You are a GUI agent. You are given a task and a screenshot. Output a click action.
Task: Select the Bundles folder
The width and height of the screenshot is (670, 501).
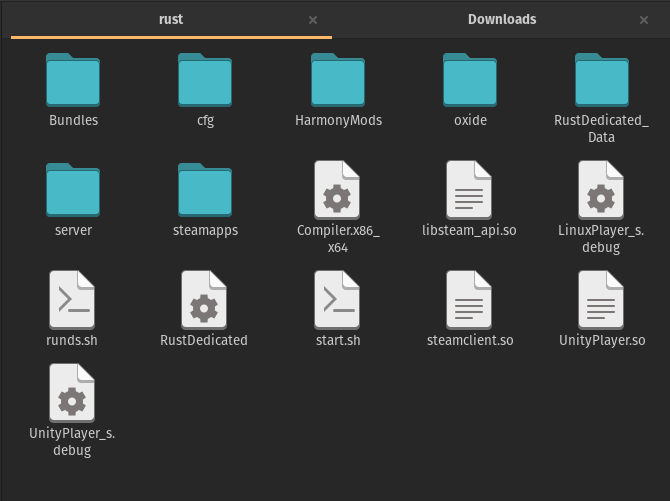tap(73, 81)
